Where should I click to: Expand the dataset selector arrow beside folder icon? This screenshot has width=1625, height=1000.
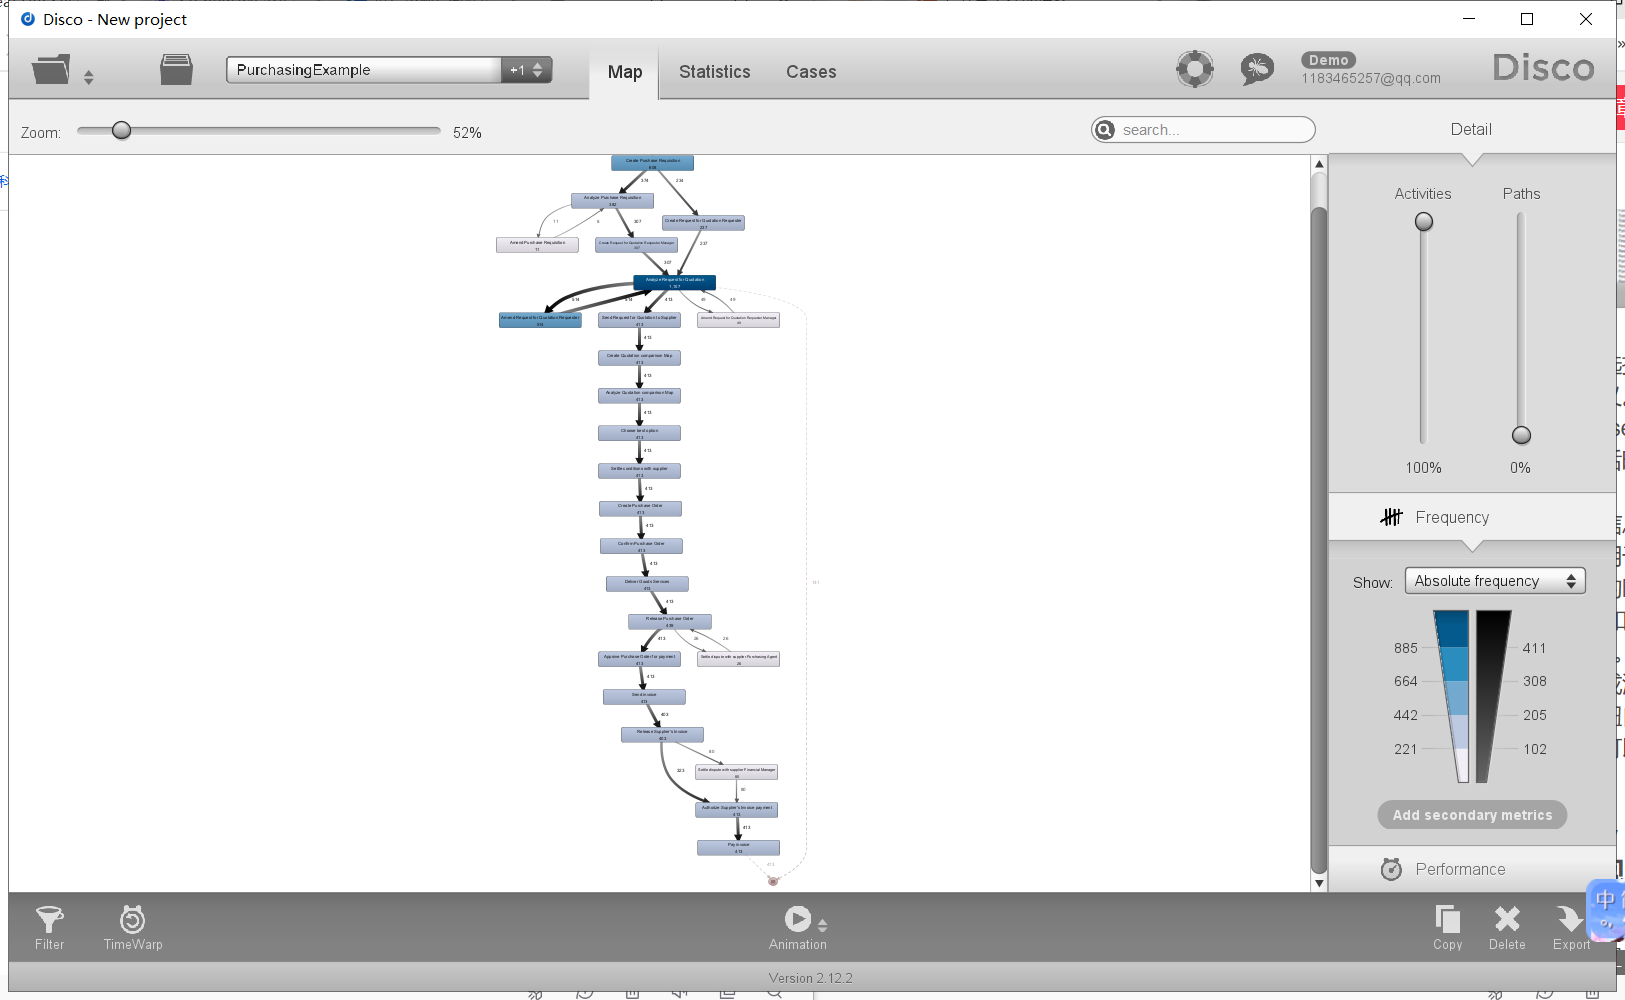click(x=89, y=75)
